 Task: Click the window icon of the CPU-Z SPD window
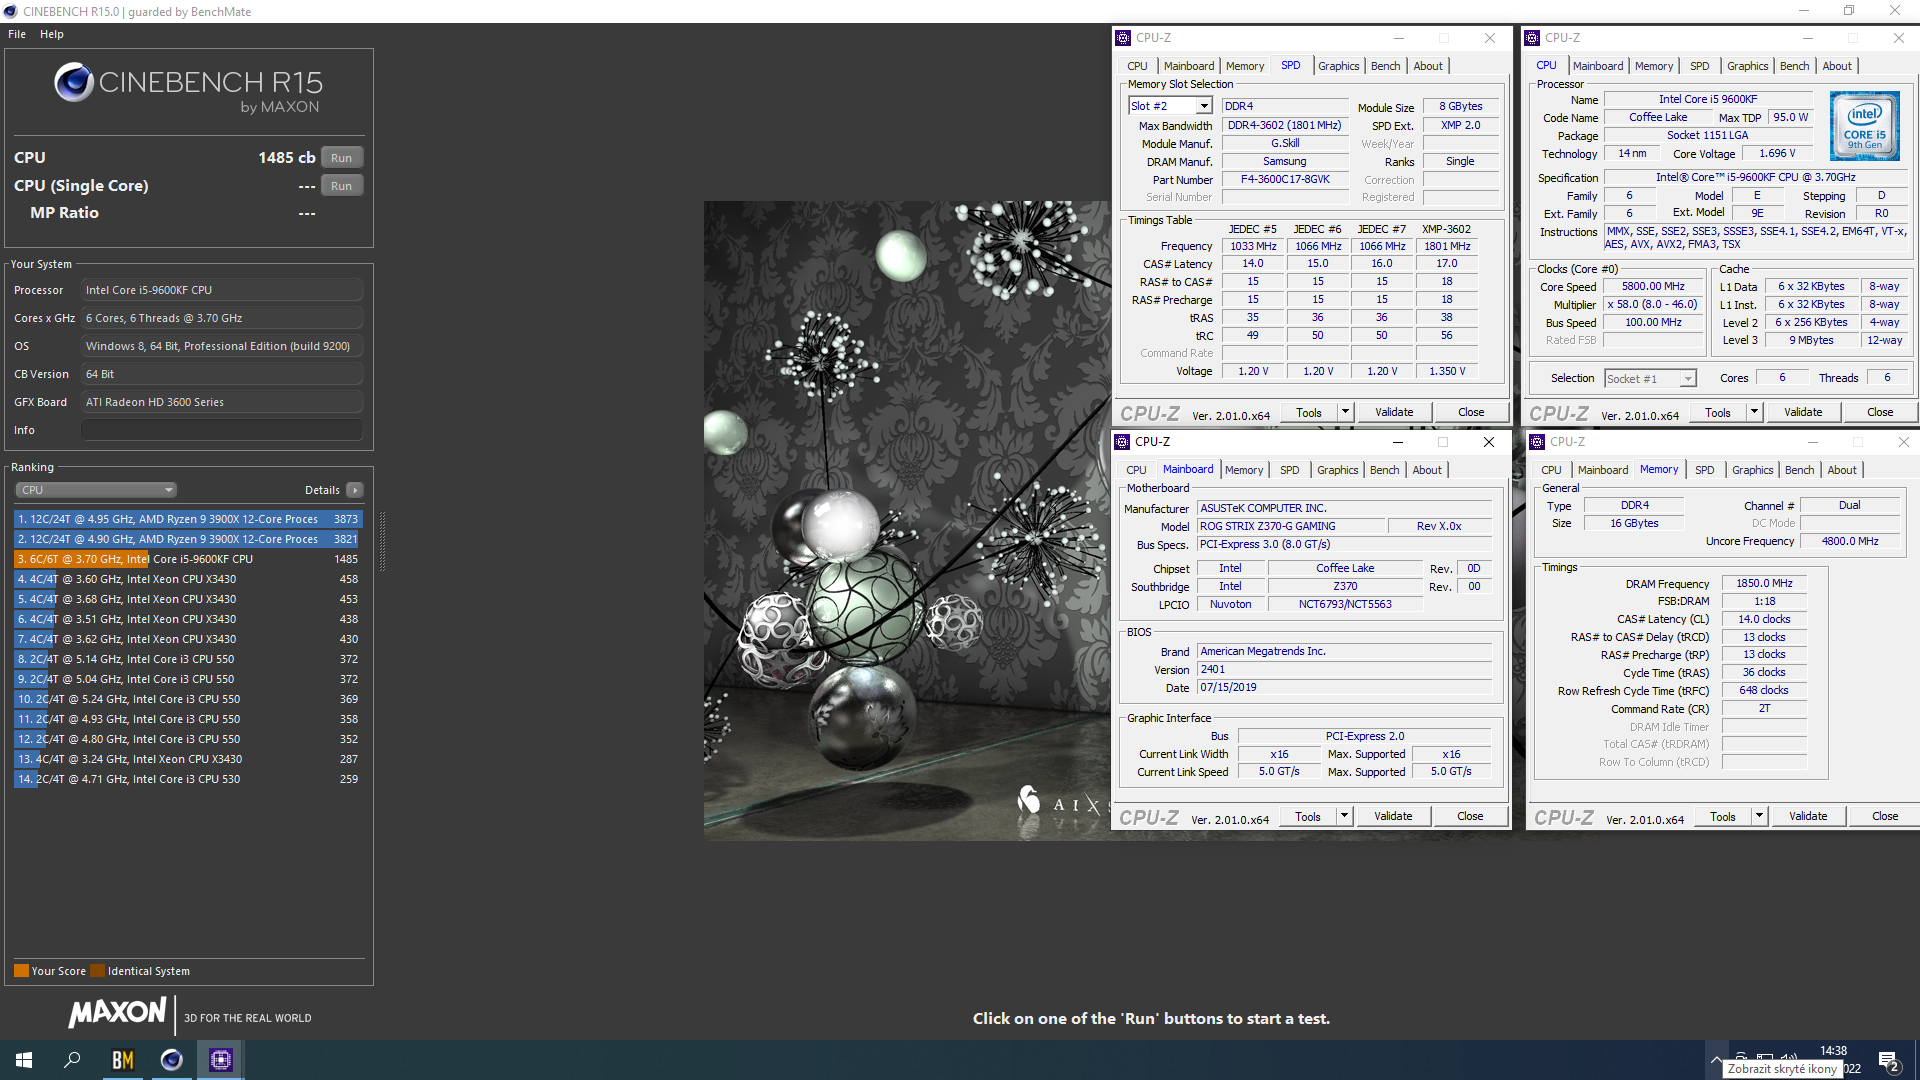coord(1124,38)
